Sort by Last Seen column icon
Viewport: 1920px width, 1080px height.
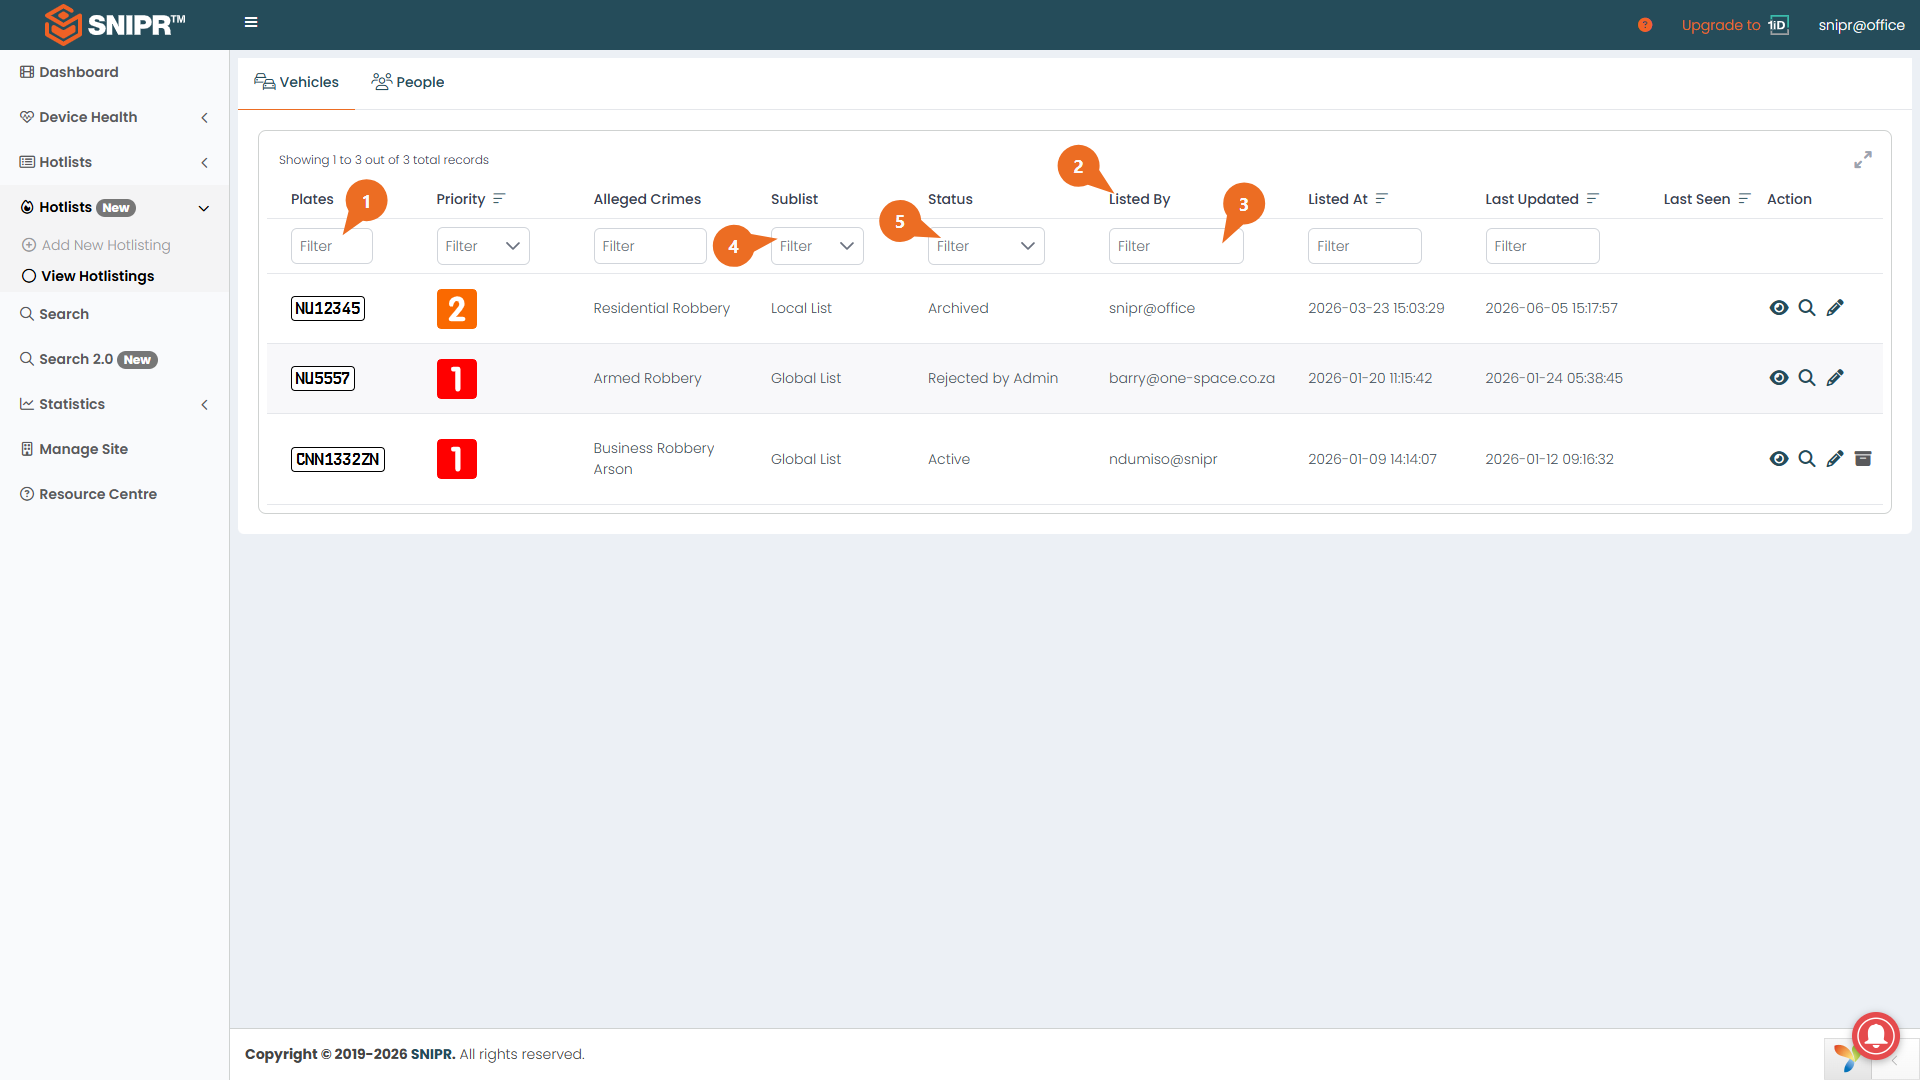tap(1744, 199)
